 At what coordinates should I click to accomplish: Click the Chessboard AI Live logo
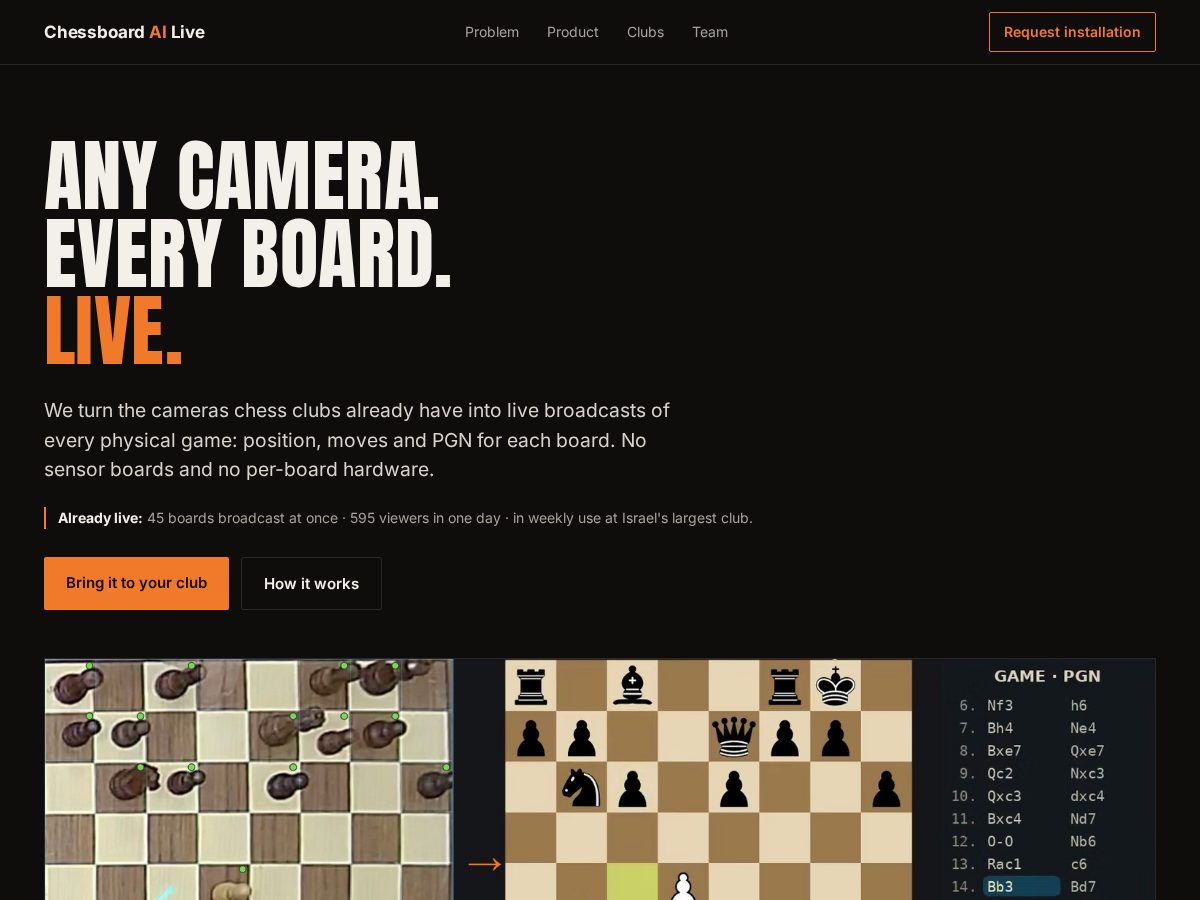(124, 32)
